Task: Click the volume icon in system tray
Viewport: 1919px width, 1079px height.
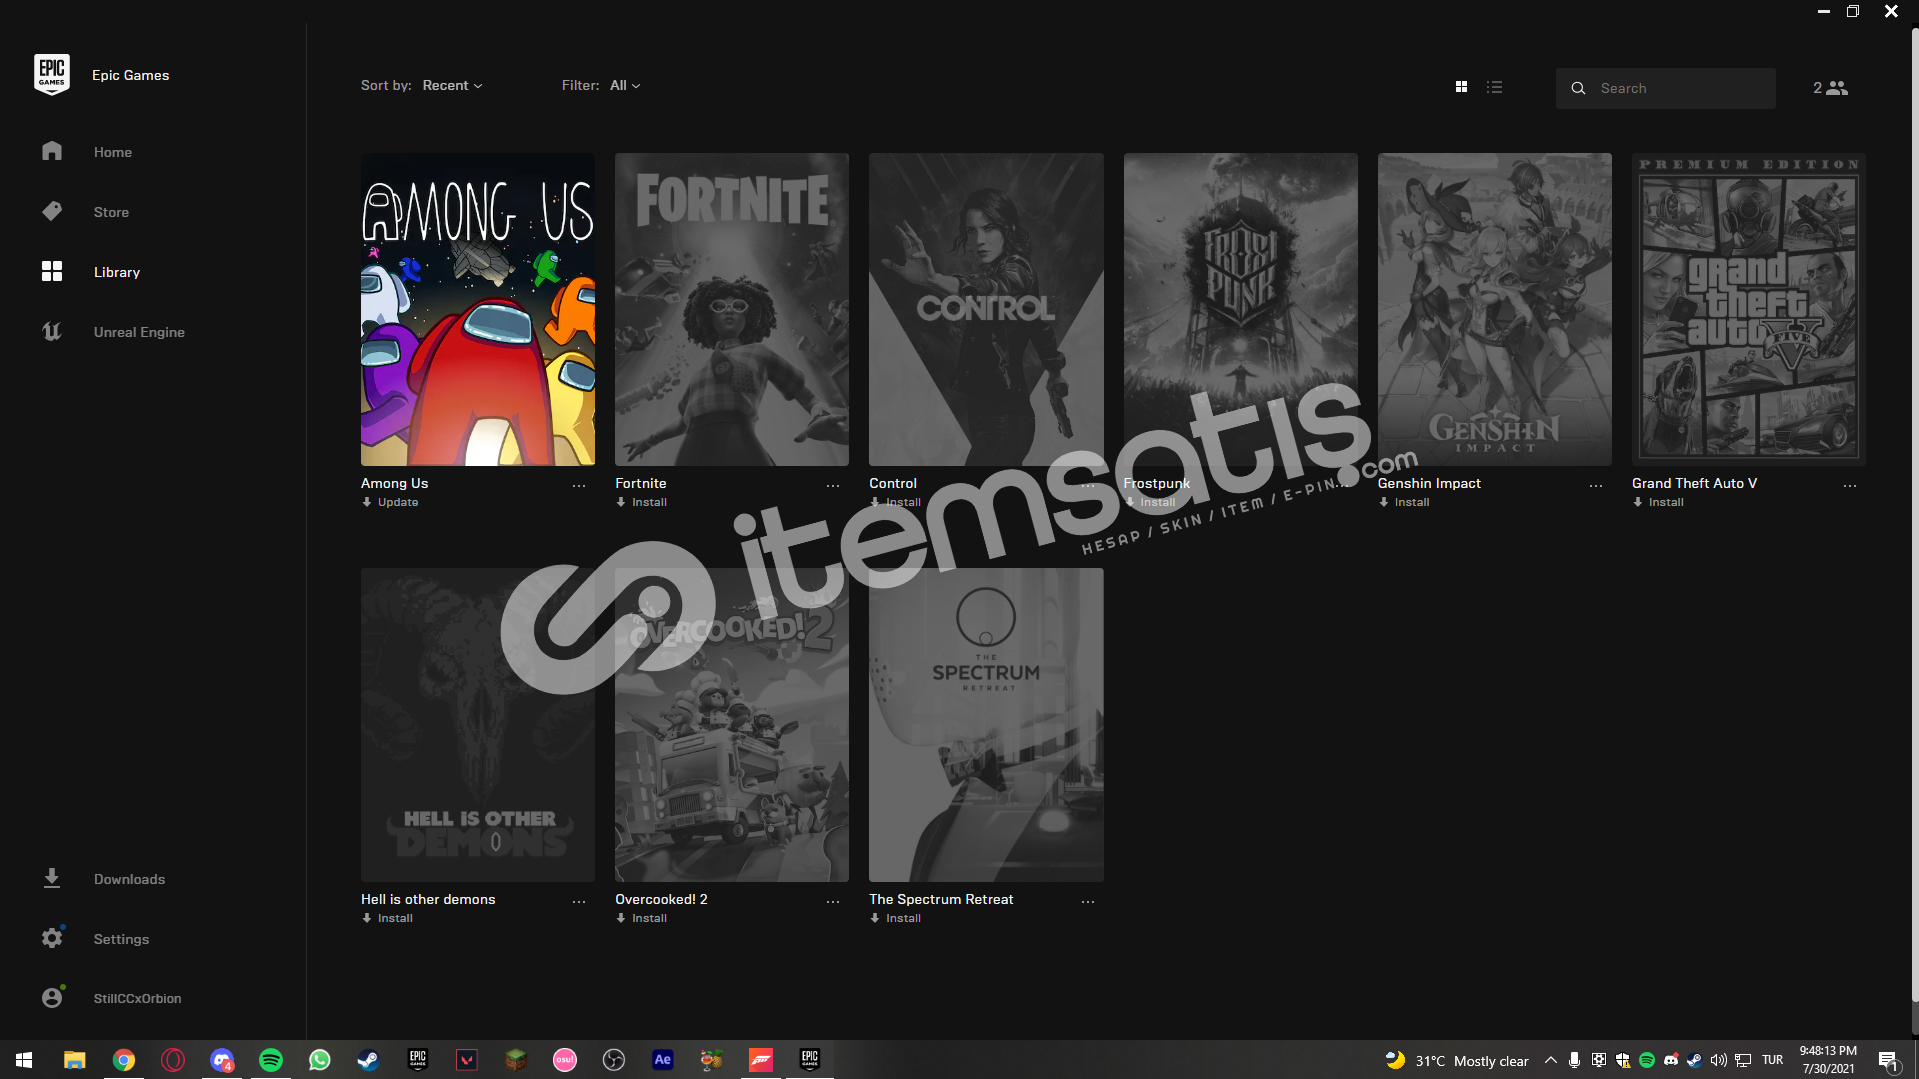Action: (1719, 1060)
